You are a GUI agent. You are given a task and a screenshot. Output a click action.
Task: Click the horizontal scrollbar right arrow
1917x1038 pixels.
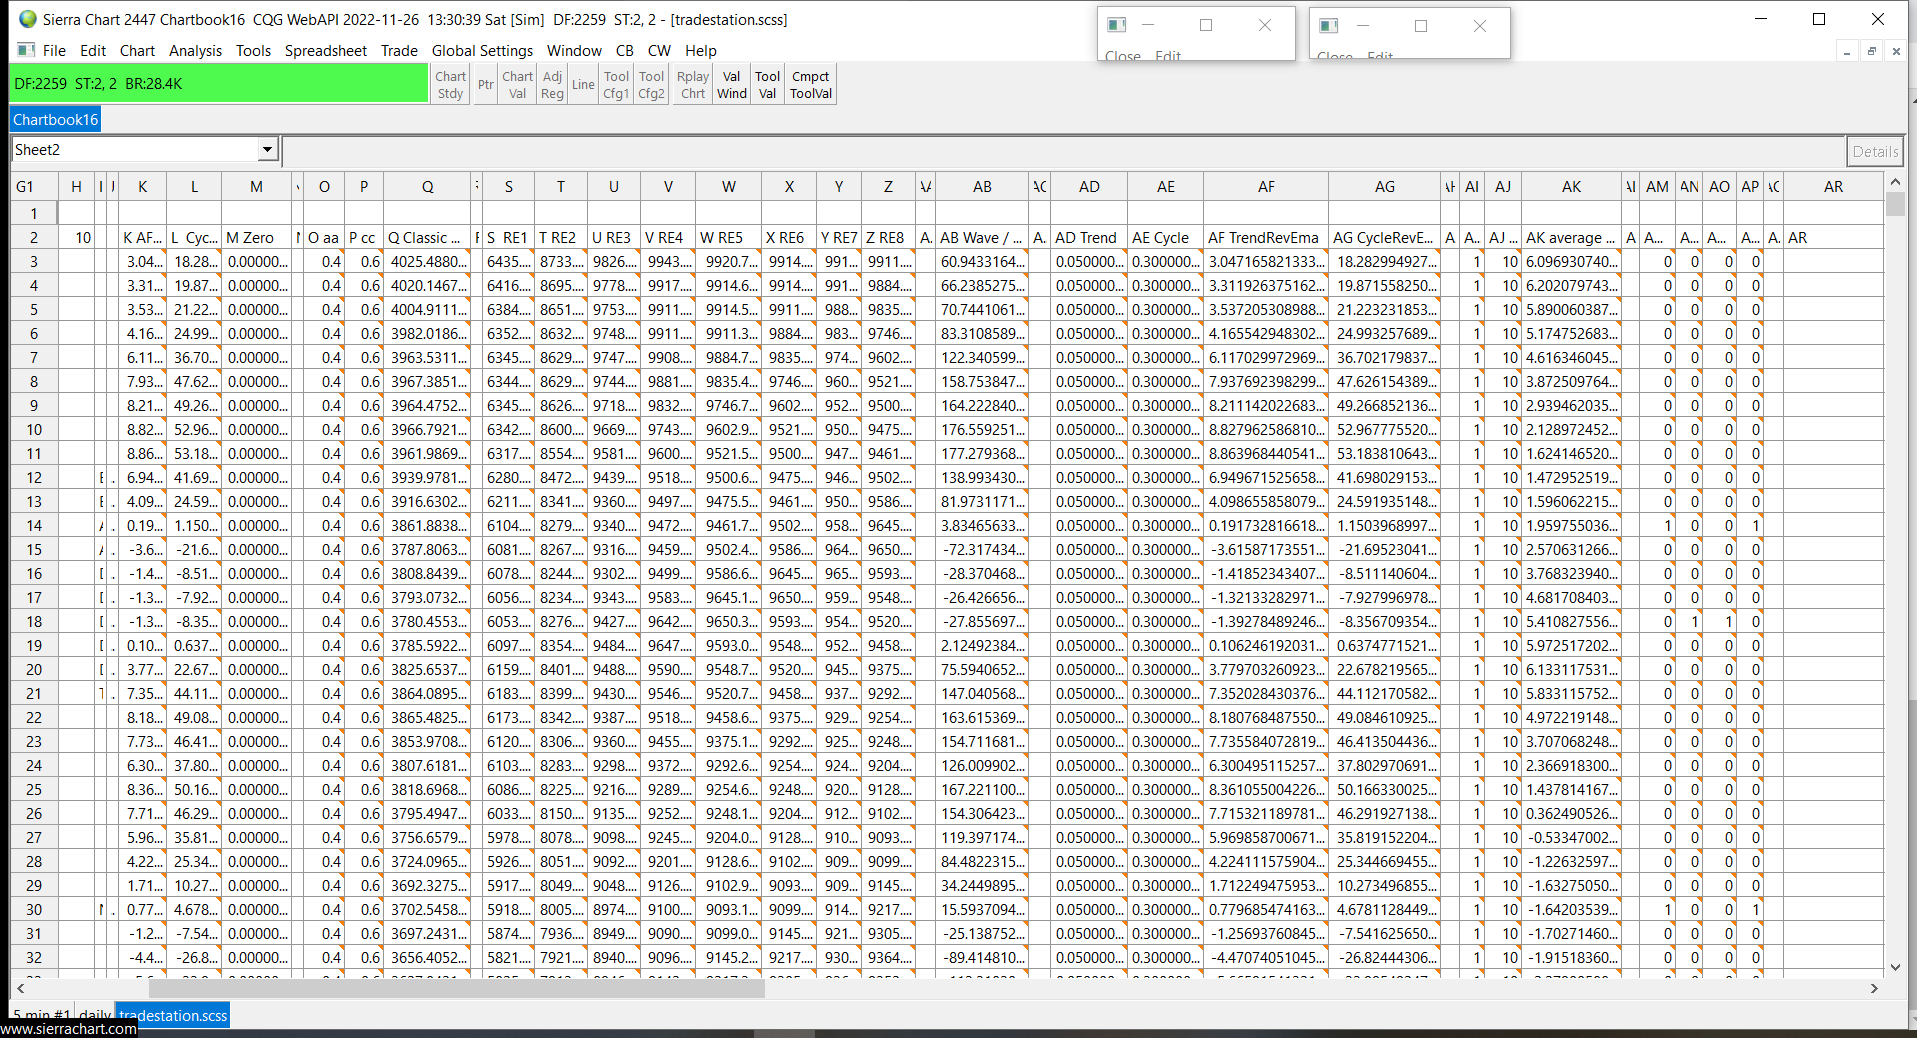pos(1873,988)
